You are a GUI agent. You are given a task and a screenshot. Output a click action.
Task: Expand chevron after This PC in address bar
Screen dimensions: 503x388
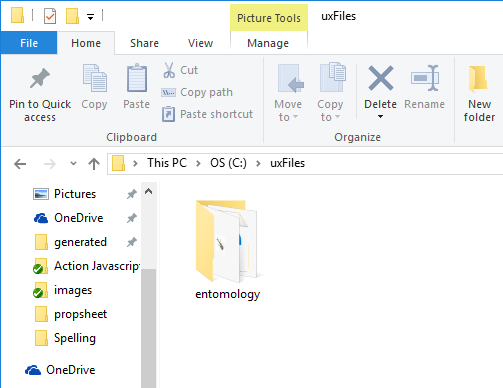pos(198,163)
